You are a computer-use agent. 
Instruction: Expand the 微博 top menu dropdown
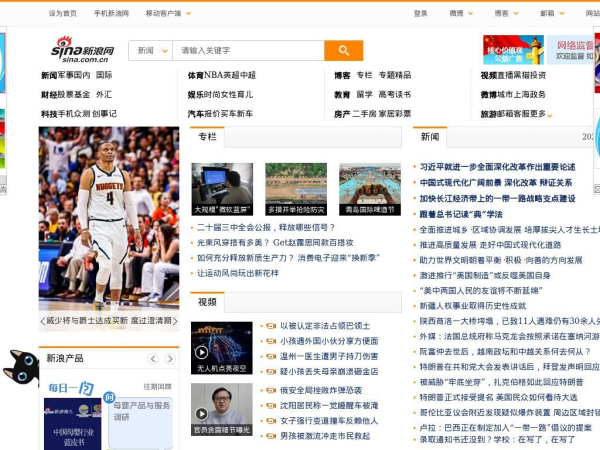coord(471,13)
